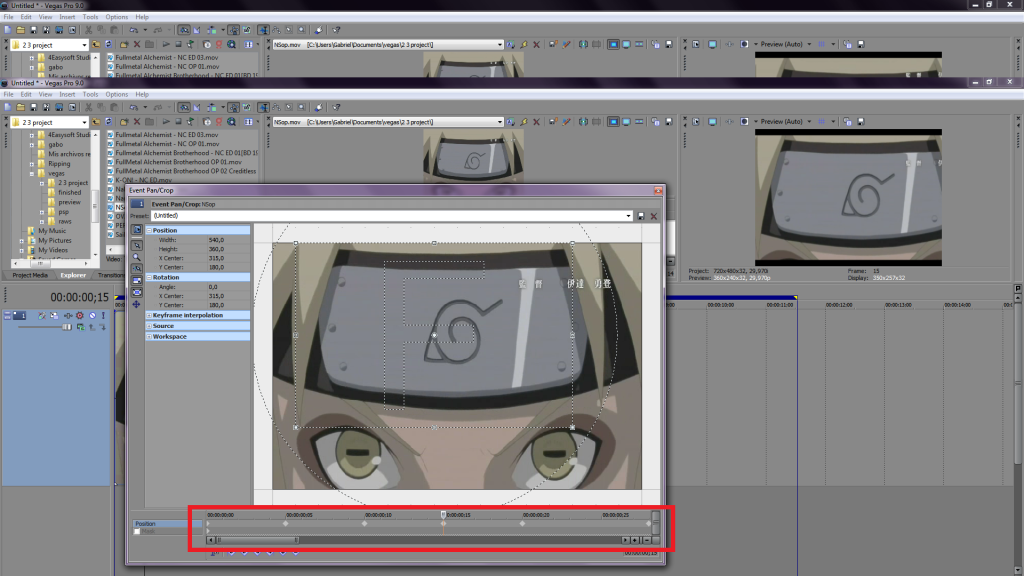Viewport: 1024px width, 576px height.
Task: Open Preview (Auto) quality dropdown in front window
Action: pyautogui.click(x=809, y=121)
